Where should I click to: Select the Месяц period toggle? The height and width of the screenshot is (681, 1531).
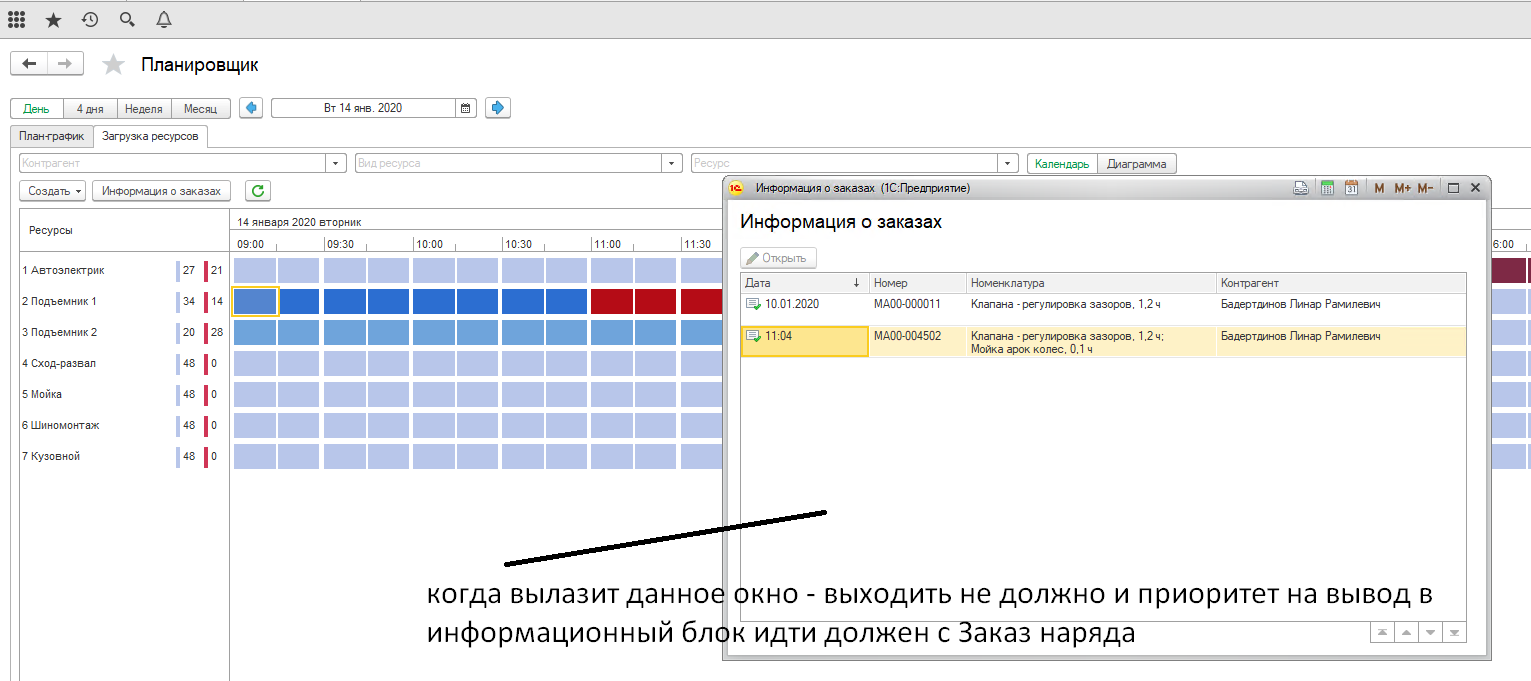[200, 108]
